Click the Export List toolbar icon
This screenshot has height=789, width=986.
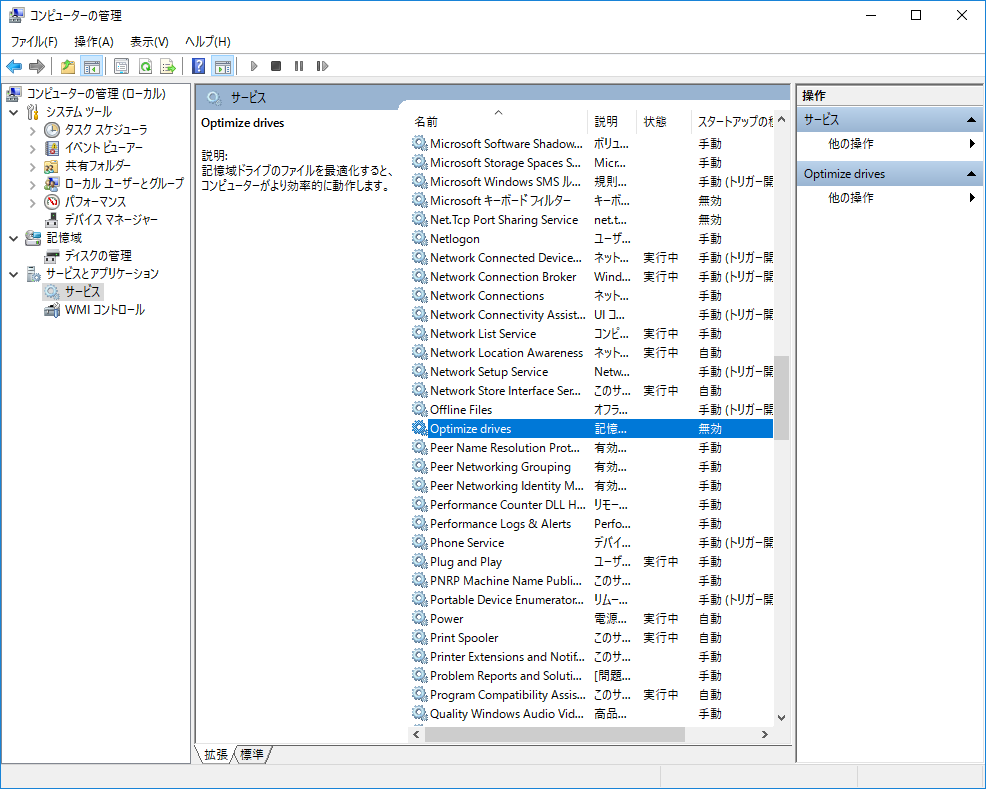tap(168, 66)
